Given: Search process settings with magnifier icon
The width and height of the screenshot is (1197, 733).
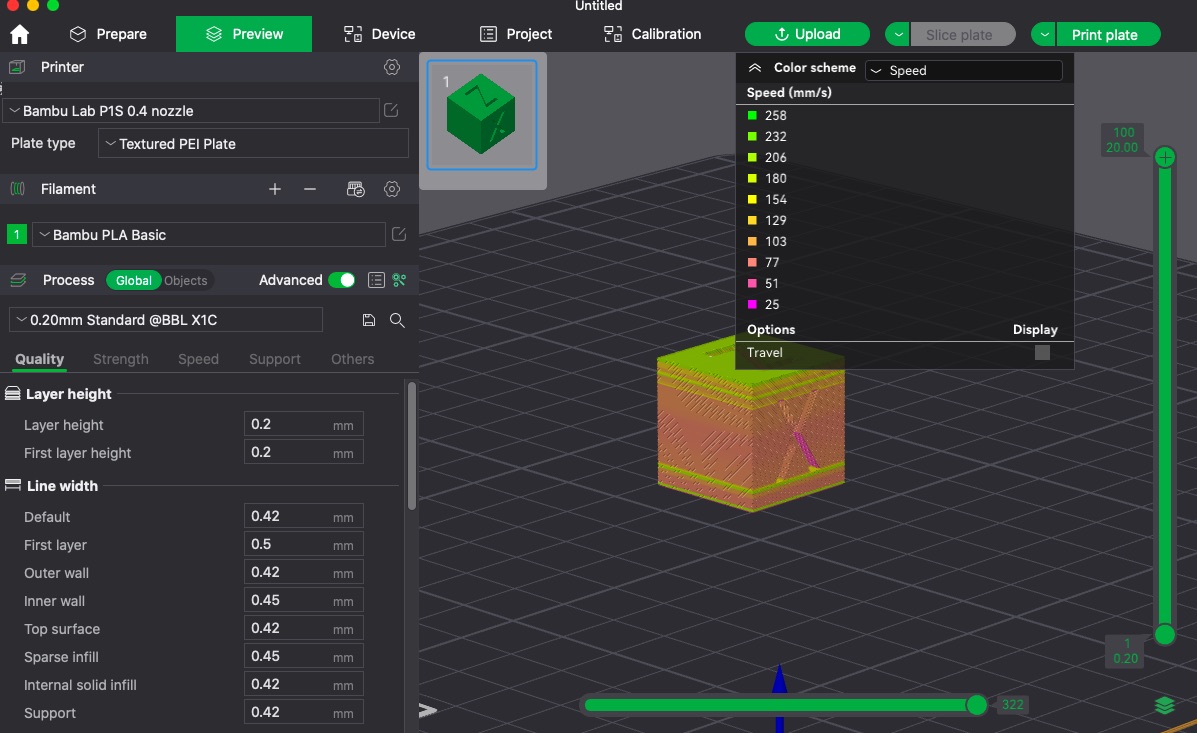Looking at the screenshot, I should point(397,320).
